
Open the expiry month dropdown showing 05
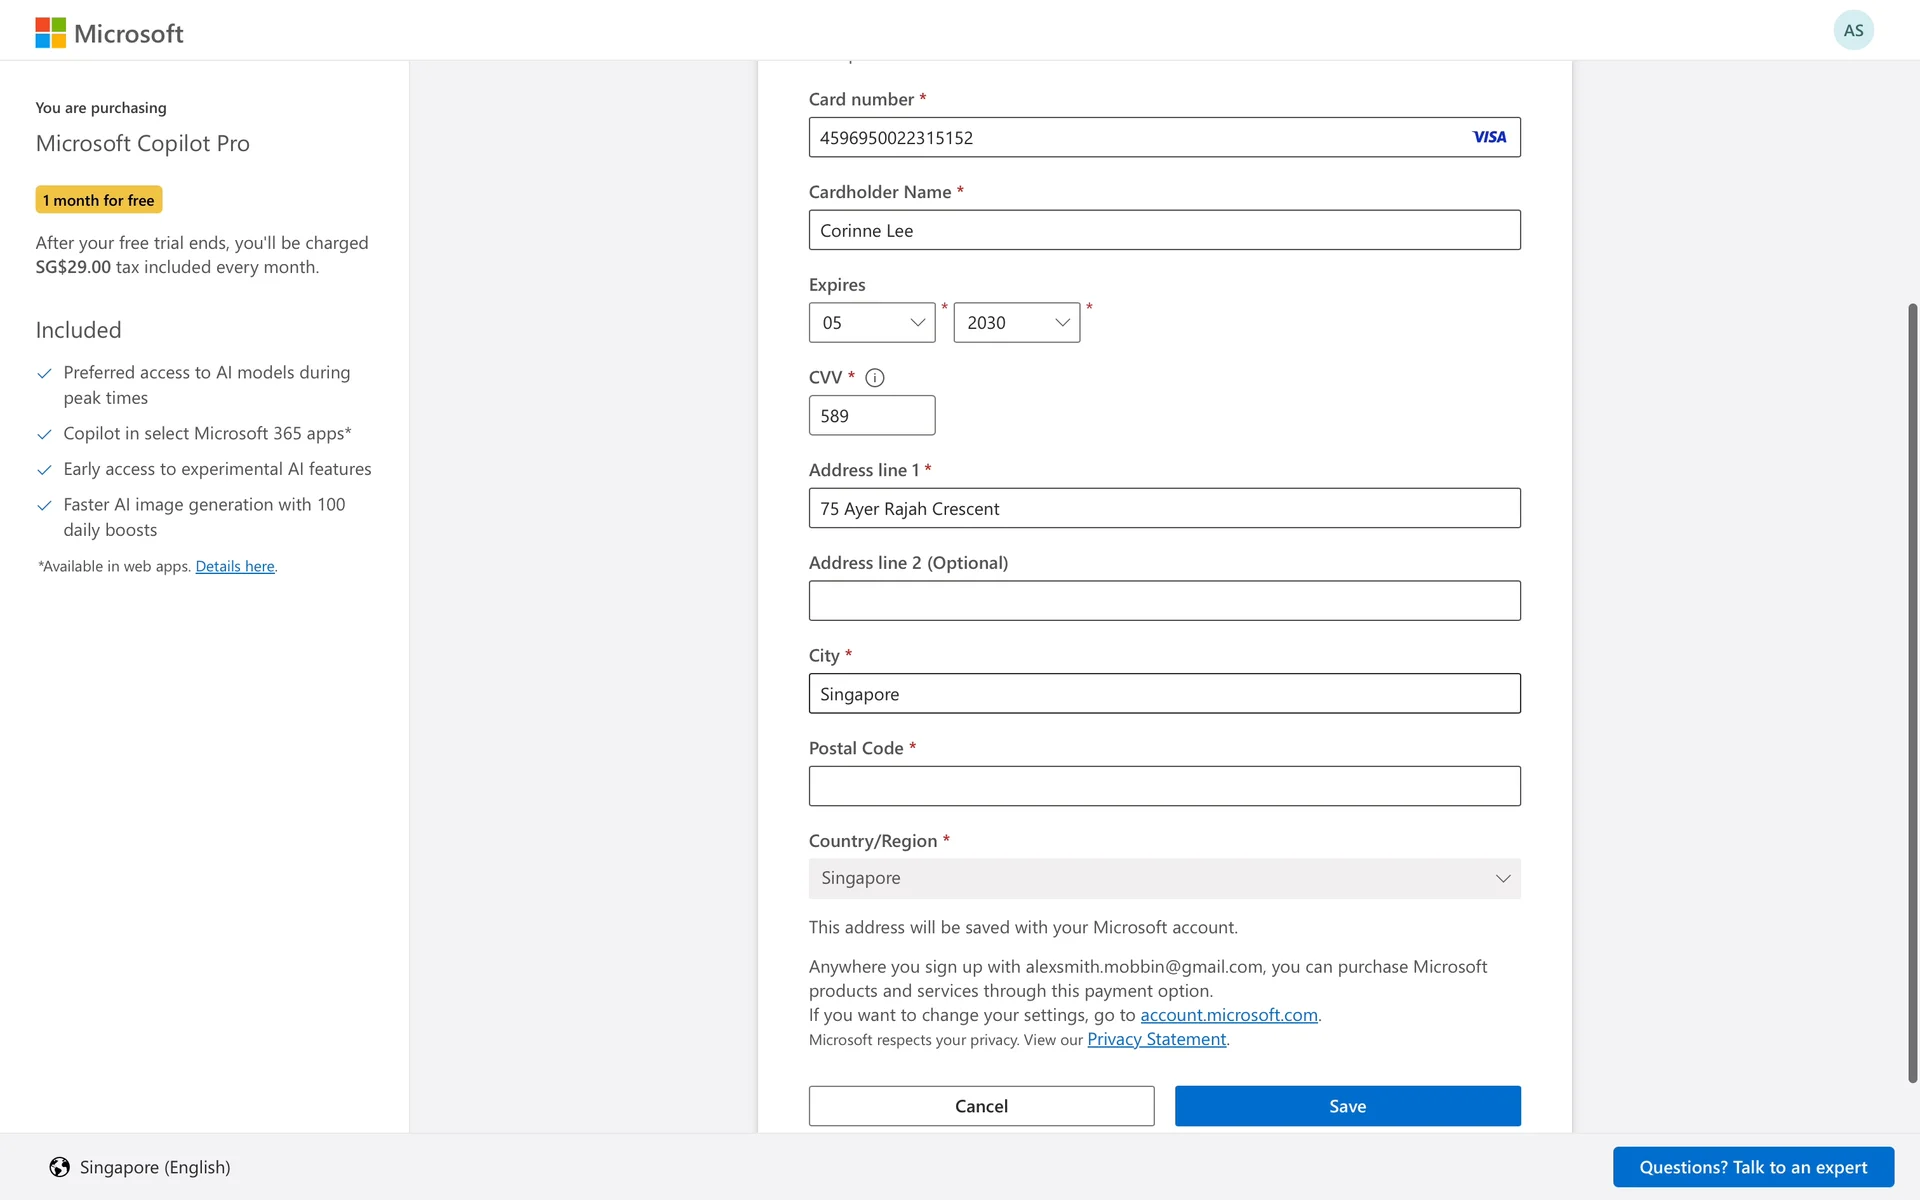pyautogui.click(x=871, y=323)
